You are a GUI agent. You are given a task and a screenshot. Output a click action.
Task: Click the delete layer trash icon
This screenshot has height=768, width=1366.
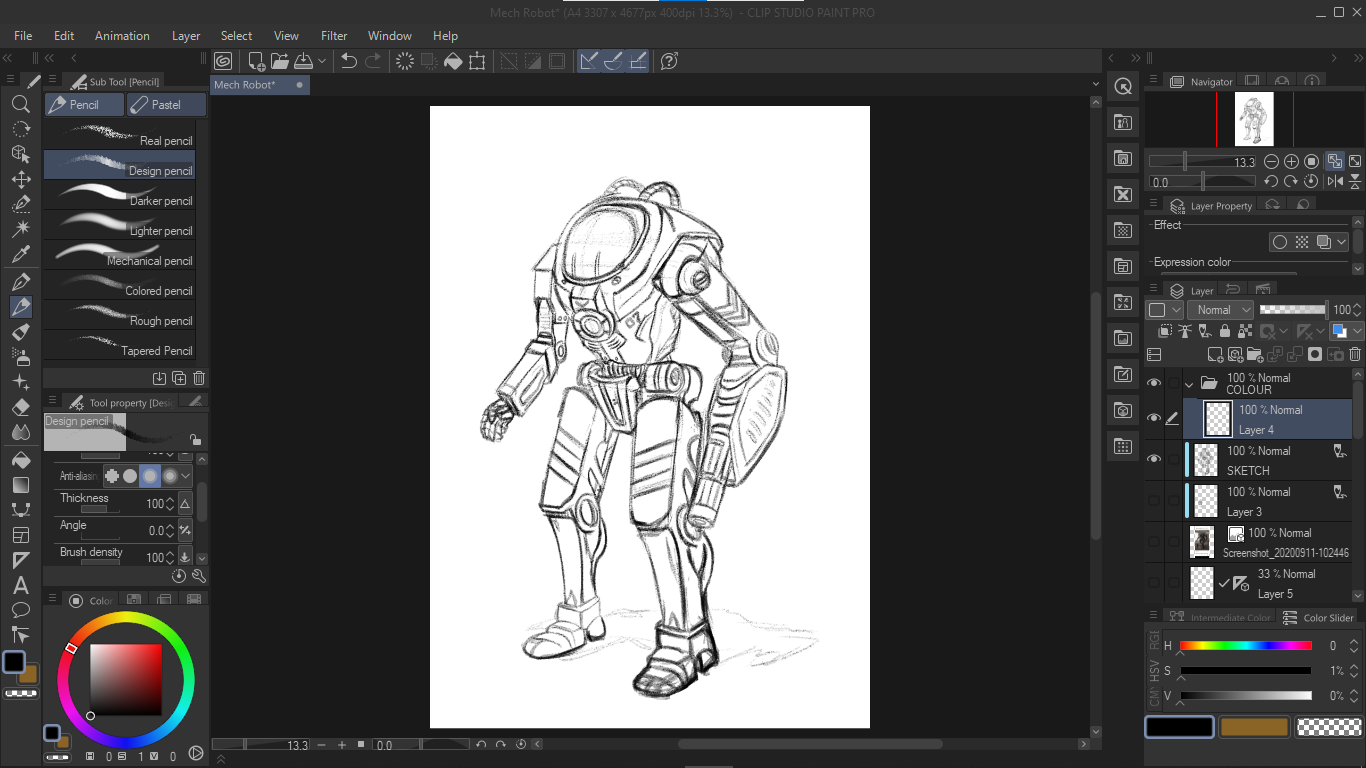point(1355,354)
